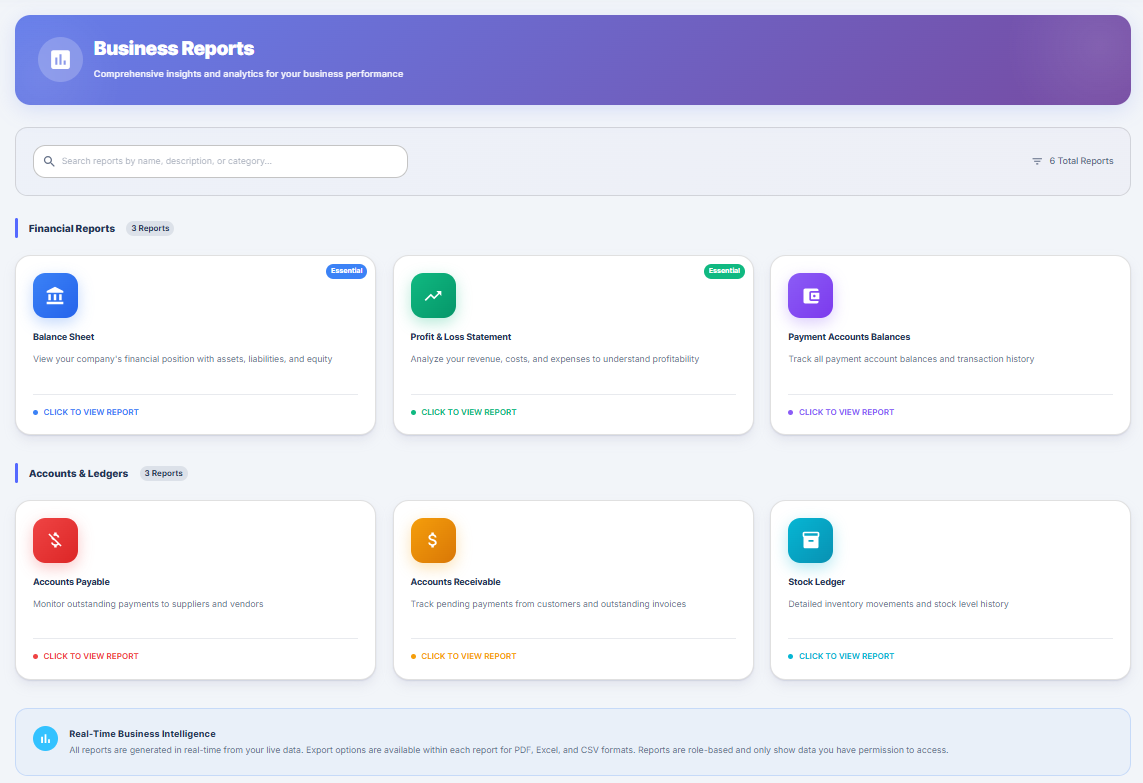Select the Financial Reports section header
The image size is (1143, 783).
point(70,228)
